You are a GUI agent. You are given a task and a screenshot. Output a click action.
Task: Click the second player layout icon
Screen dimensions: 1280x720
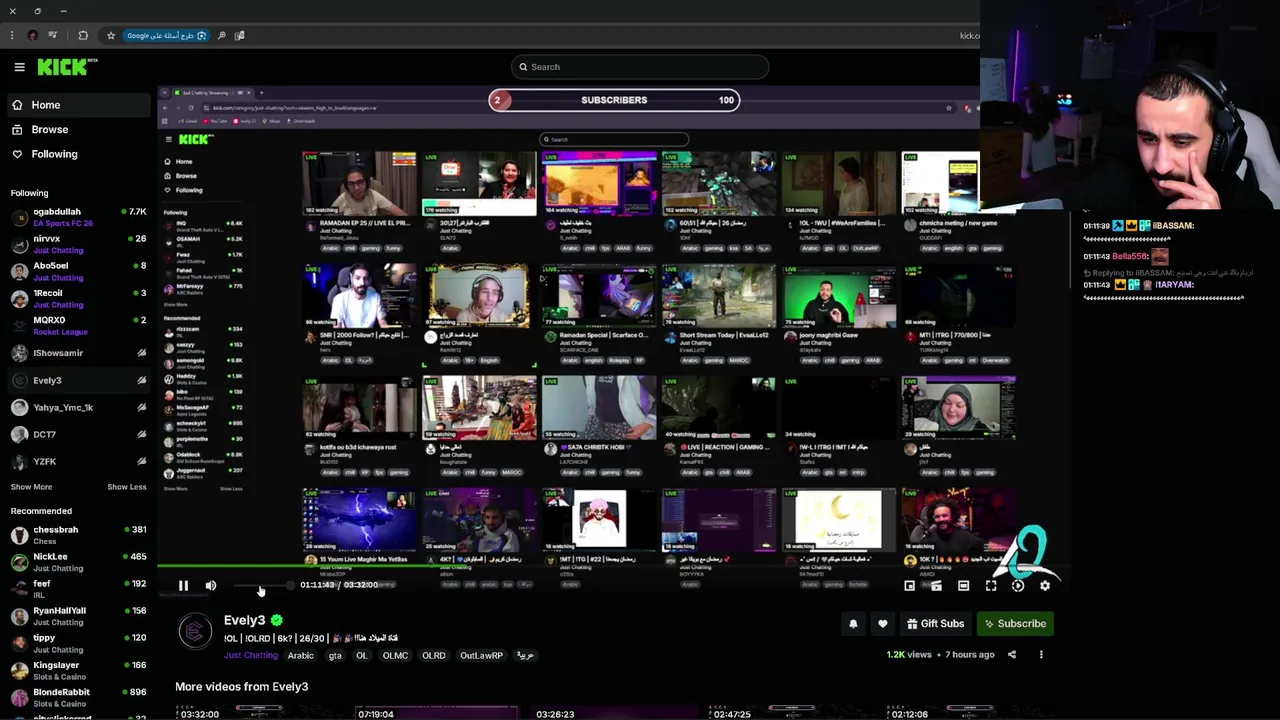tap(936, 586)
